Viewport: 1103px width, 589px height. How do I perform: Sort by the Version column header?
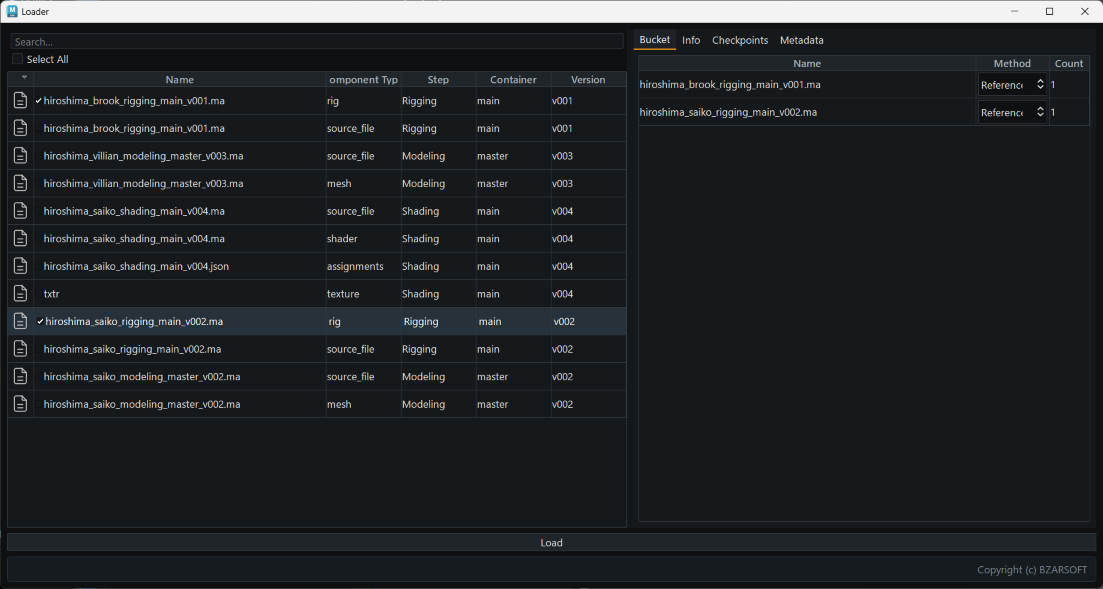[588, 80]
